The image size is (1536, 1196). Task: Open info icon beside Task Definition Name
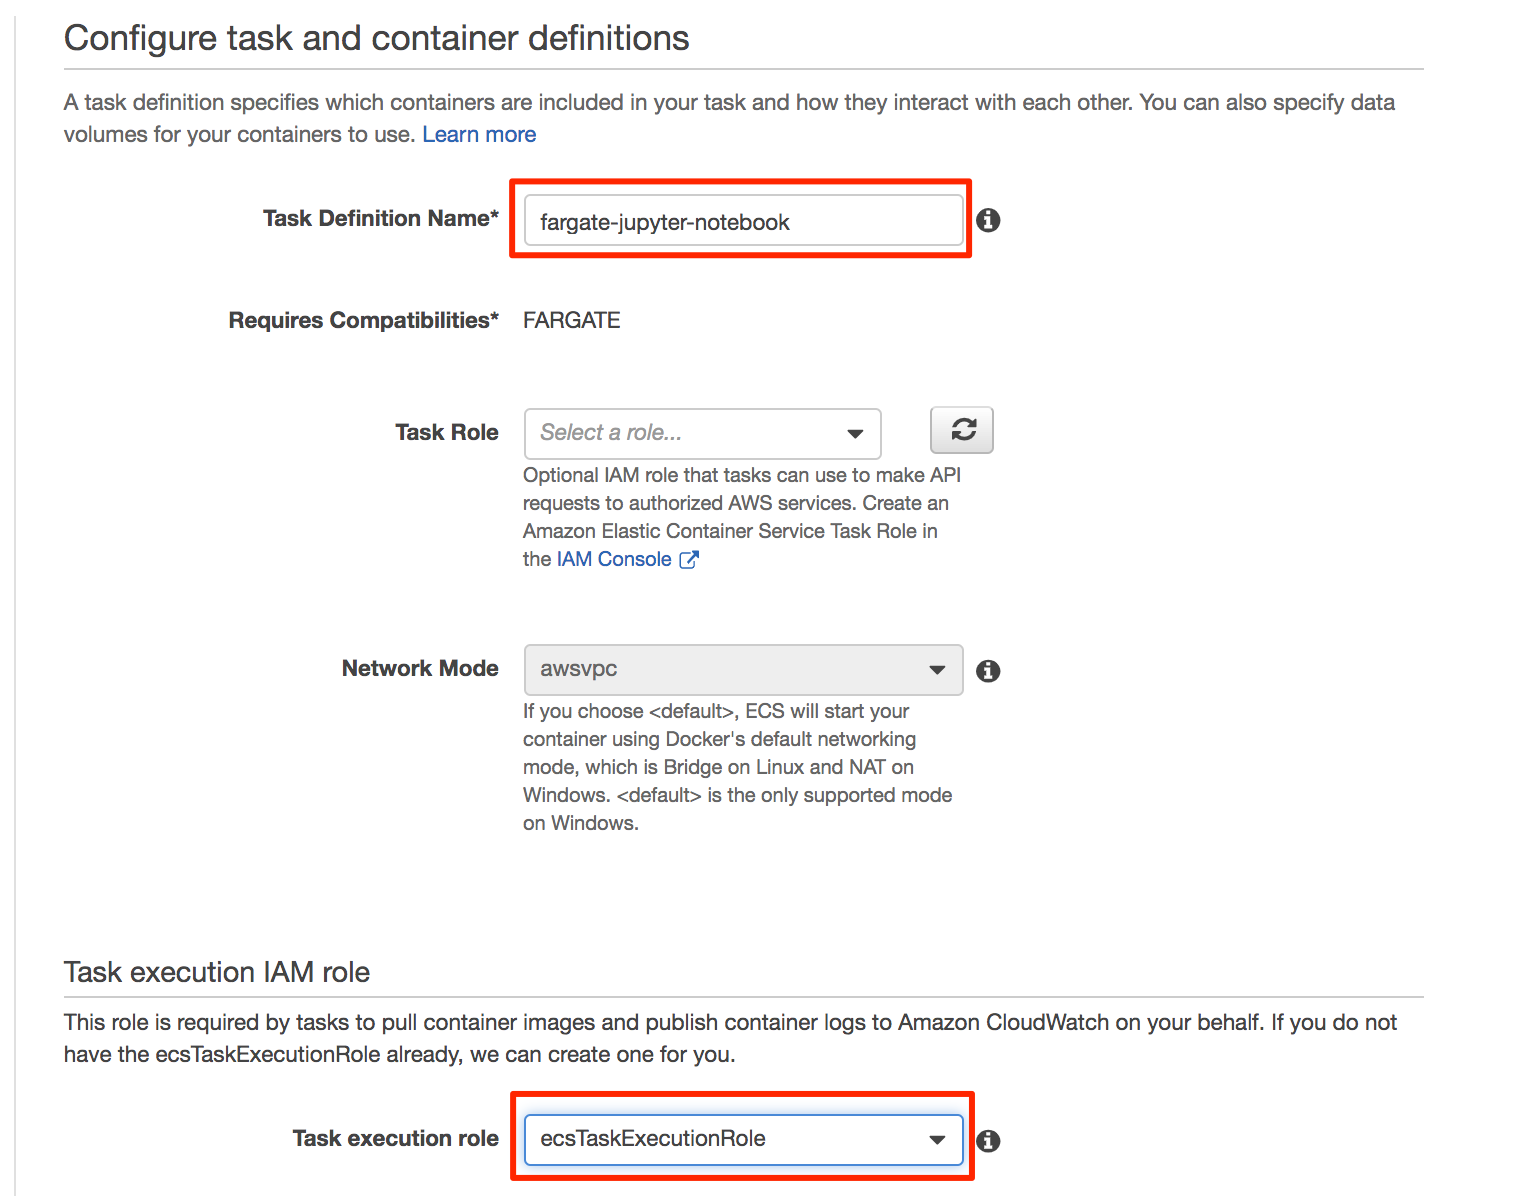988,220
